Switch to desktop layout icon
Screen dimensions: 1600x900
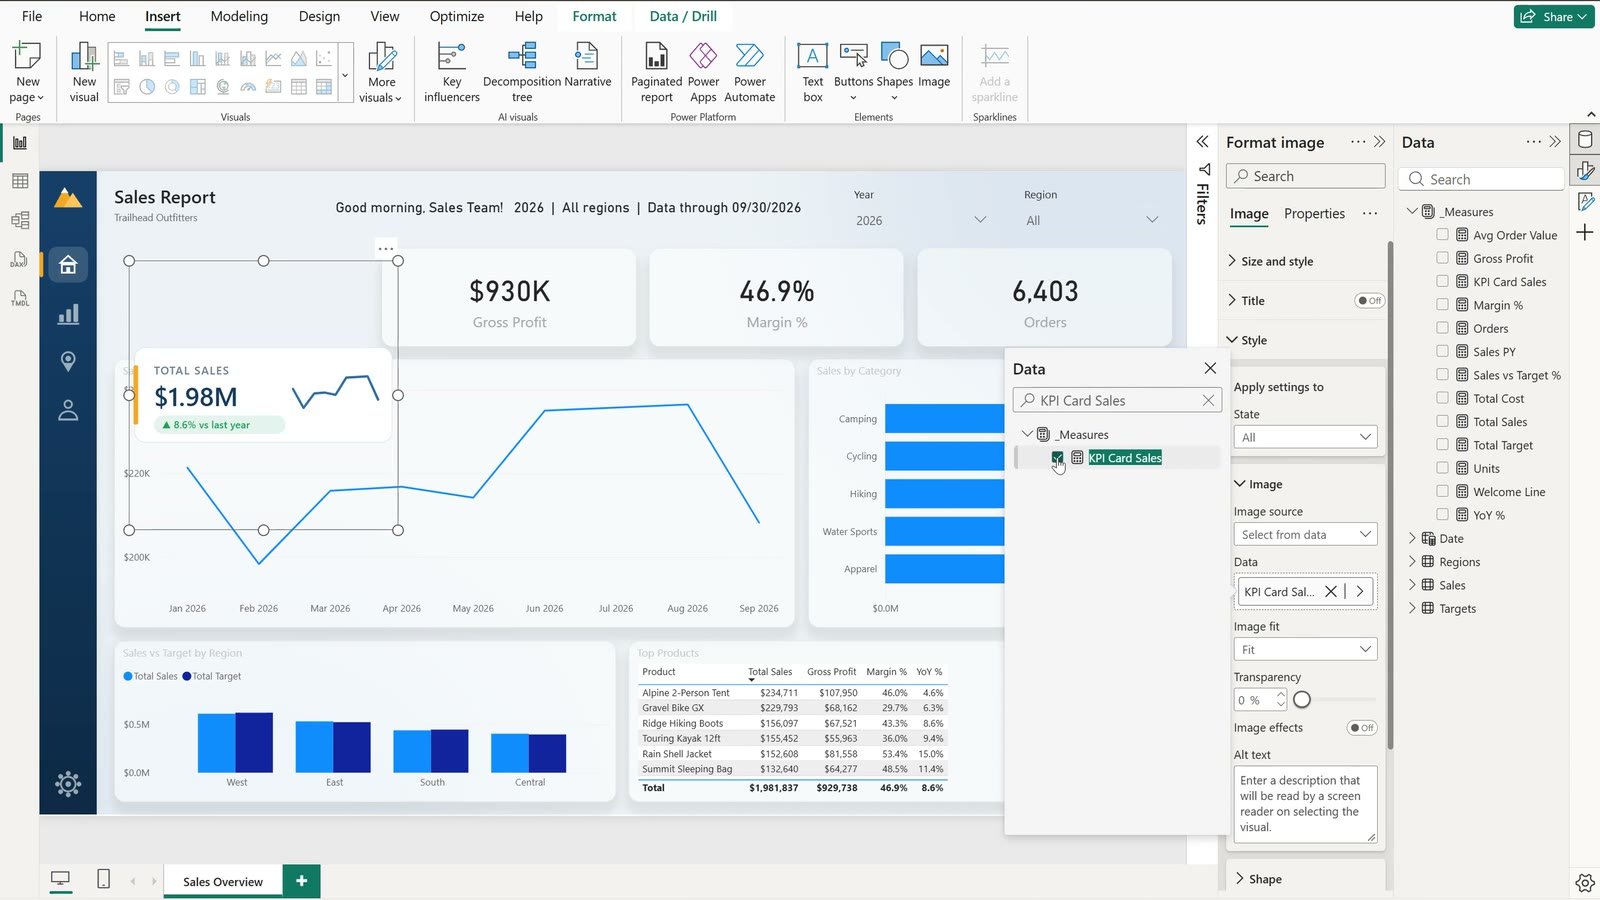61,879
